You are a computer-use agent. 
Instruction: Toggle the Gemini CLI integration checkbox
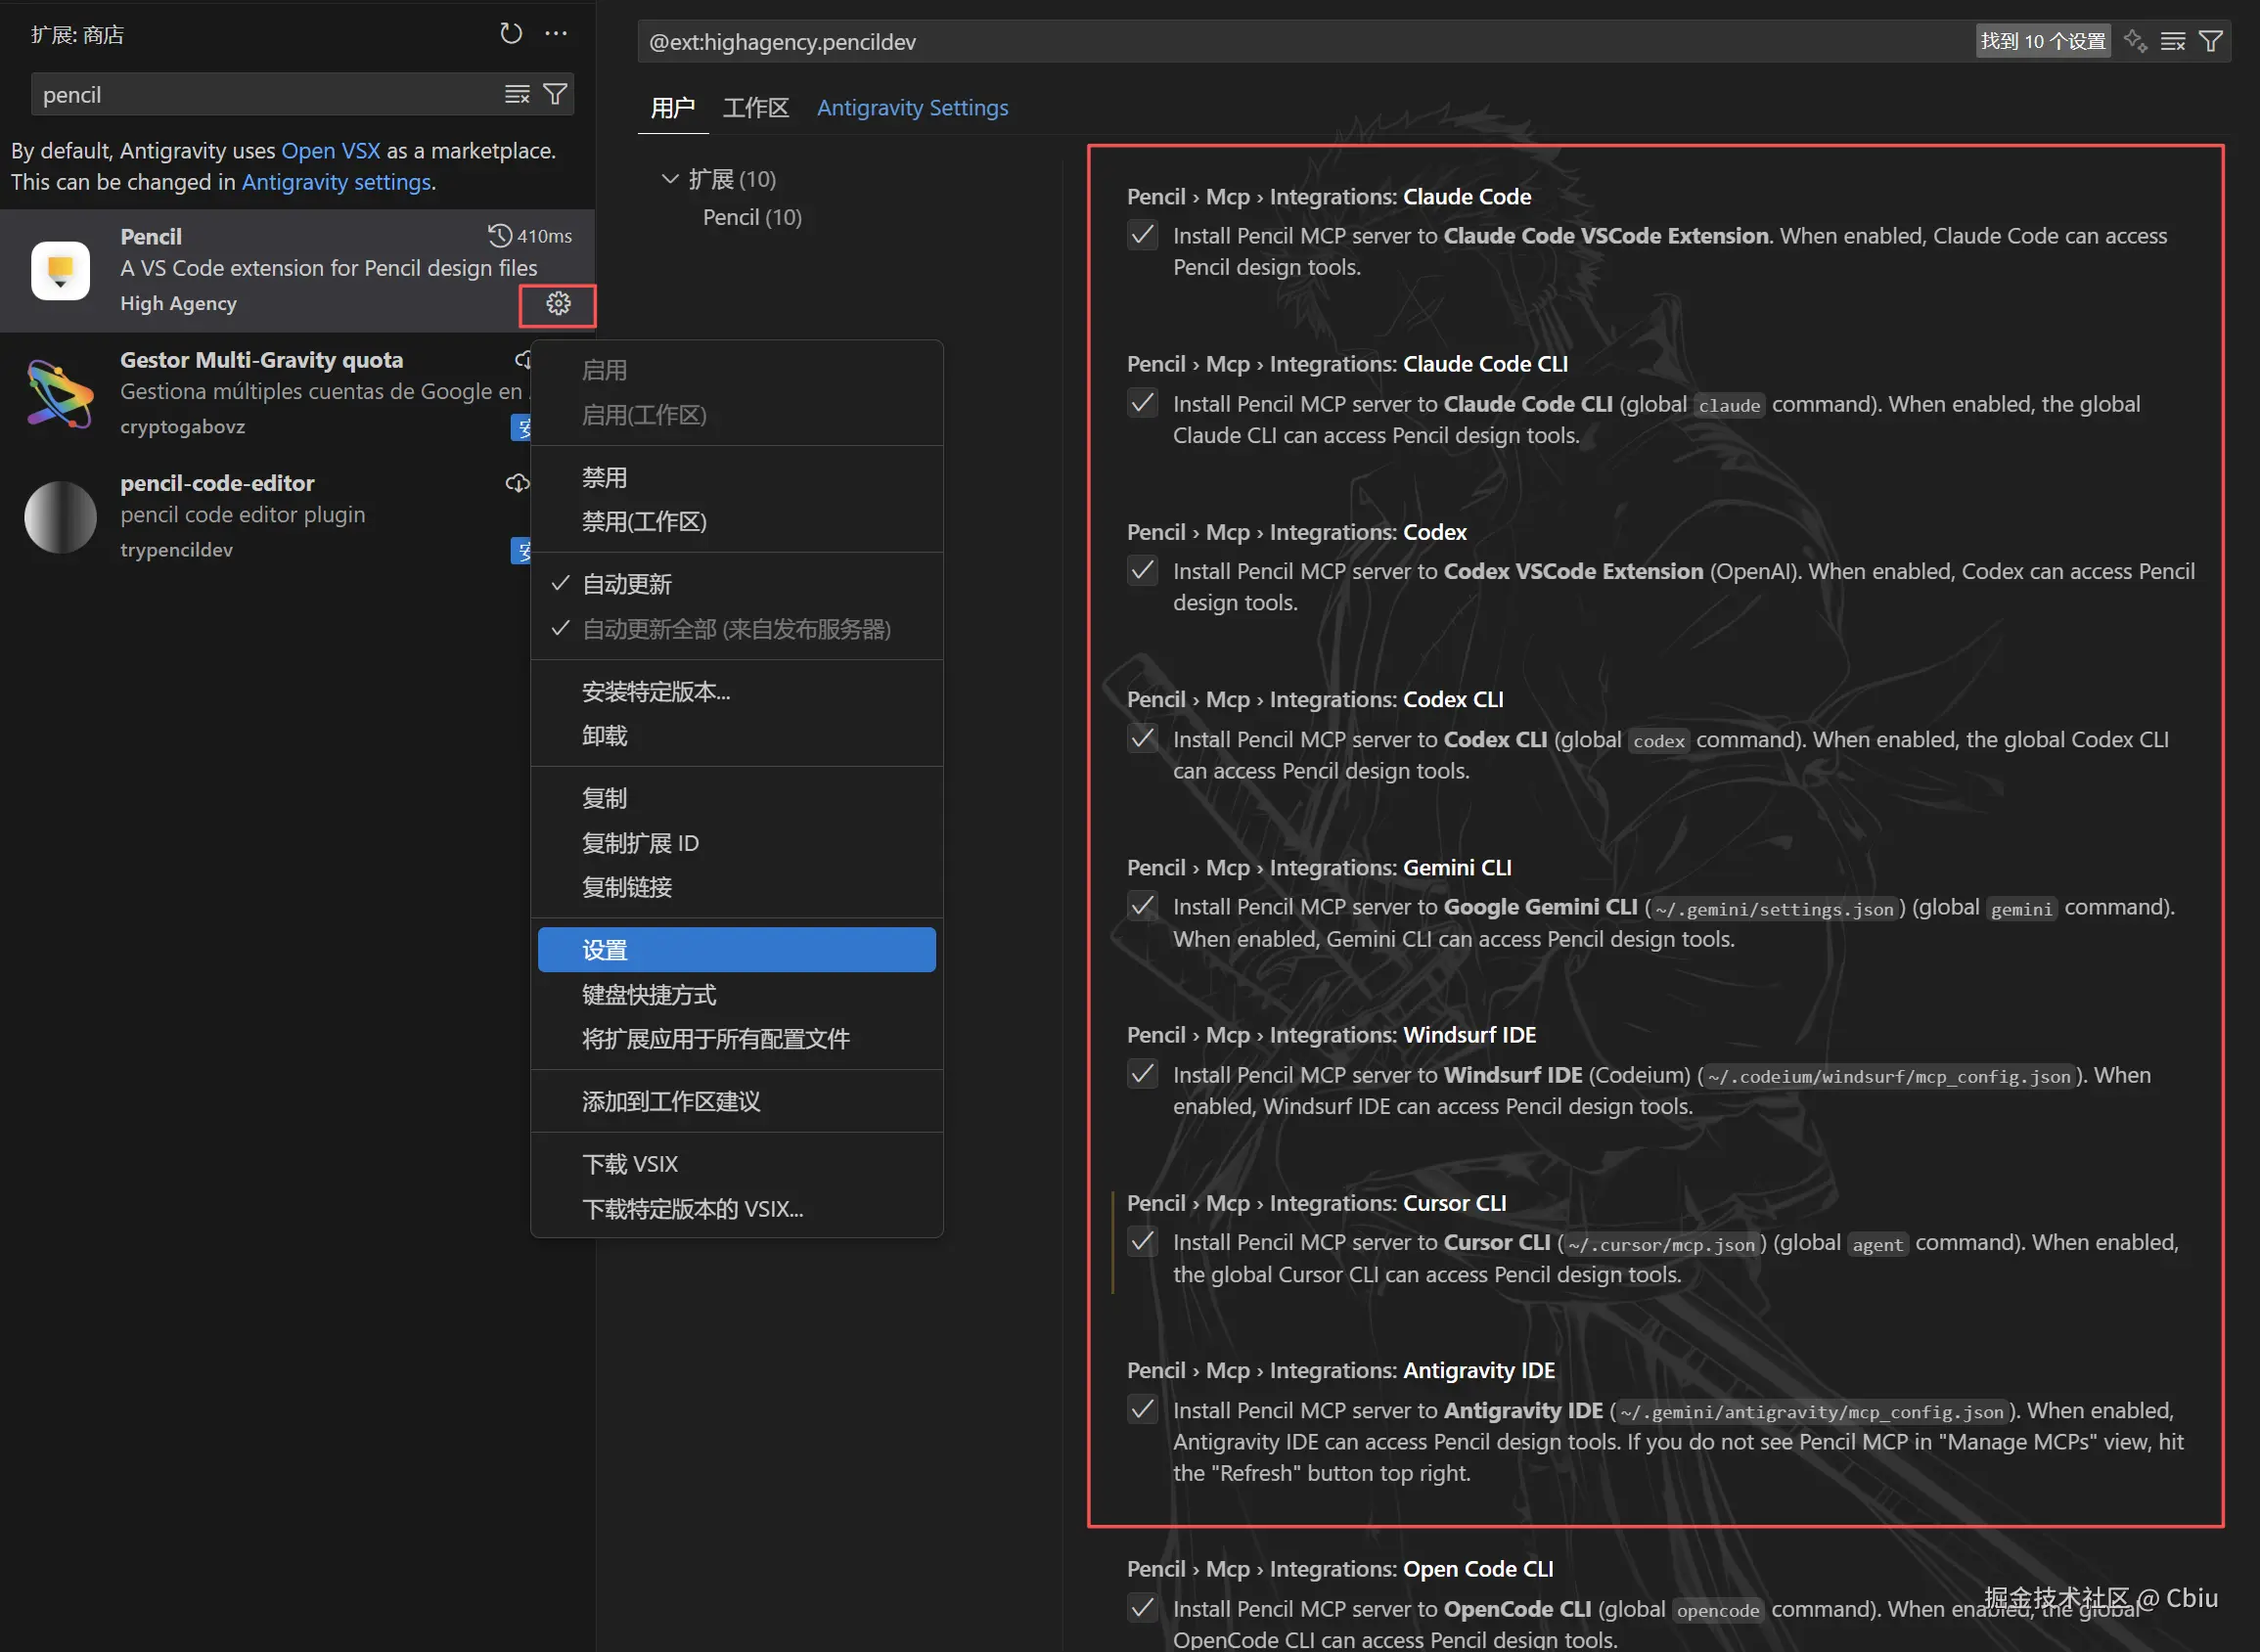coord(1142,907)
